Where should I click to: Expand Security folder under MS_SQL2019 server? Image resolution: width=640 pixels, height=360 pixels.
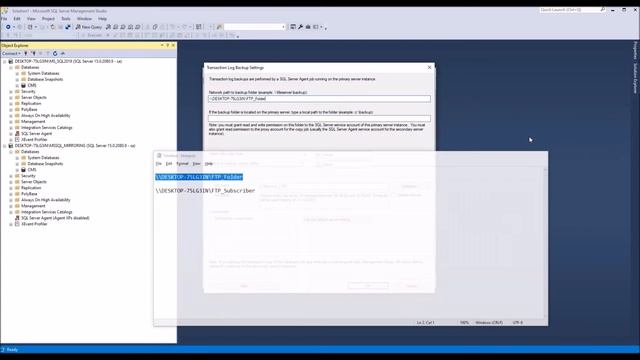coord(11,91)
